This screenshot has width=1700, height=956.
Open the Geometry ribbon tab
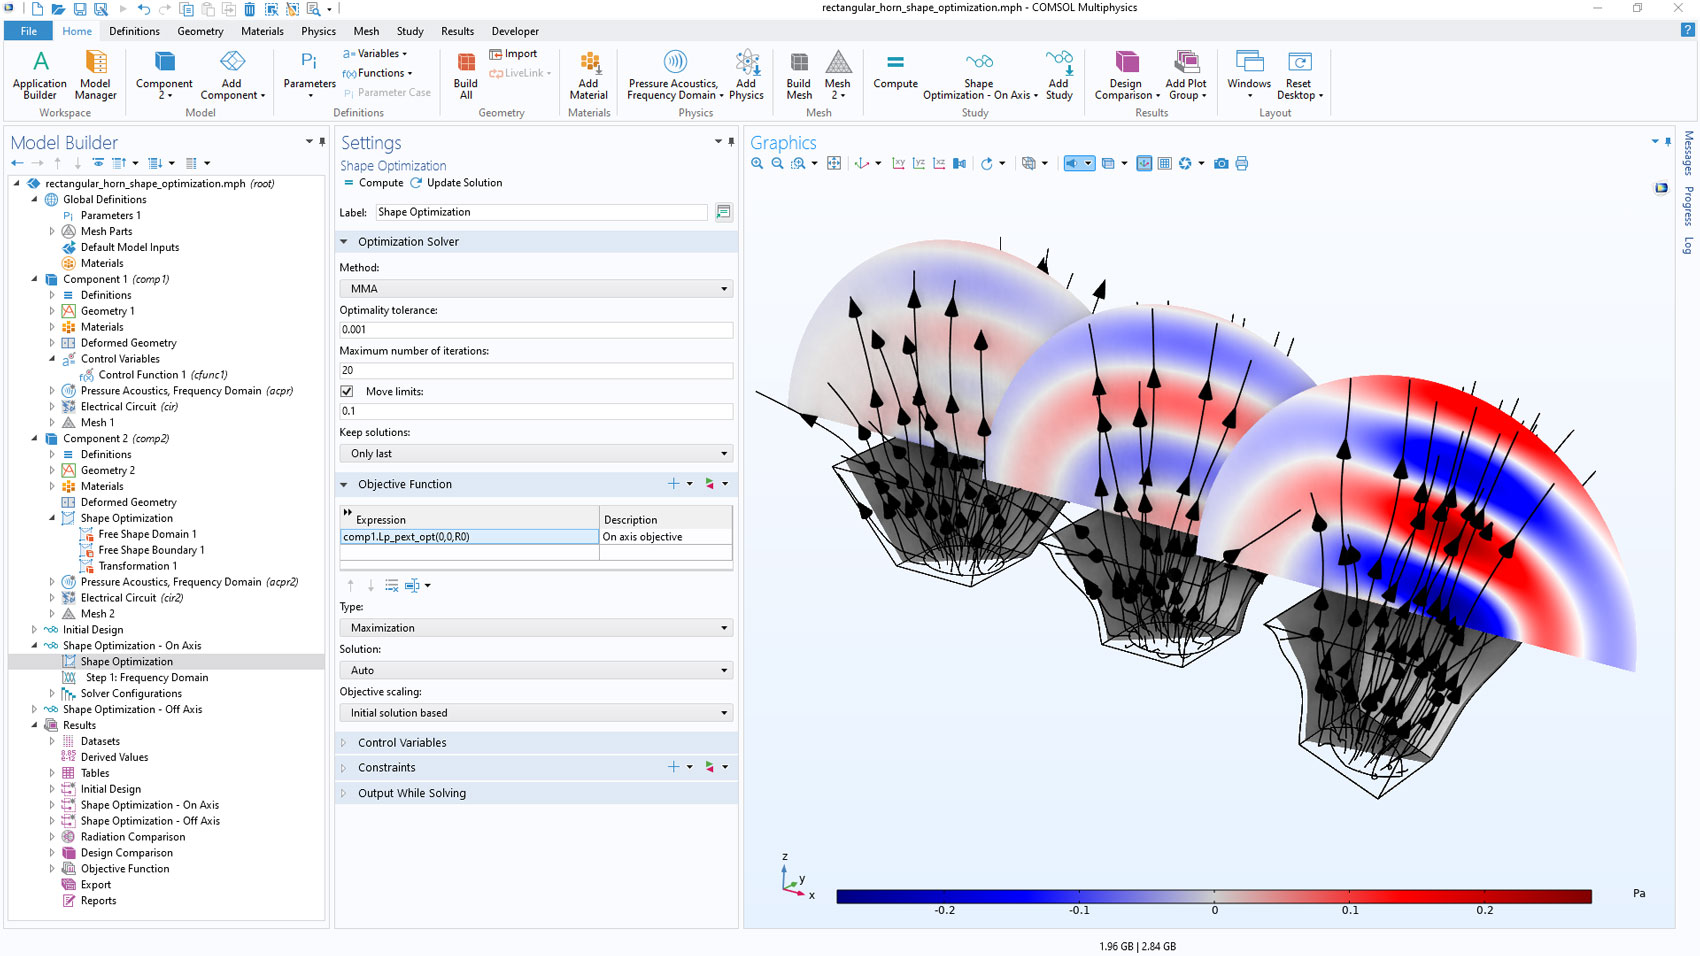tap(200, 31)
